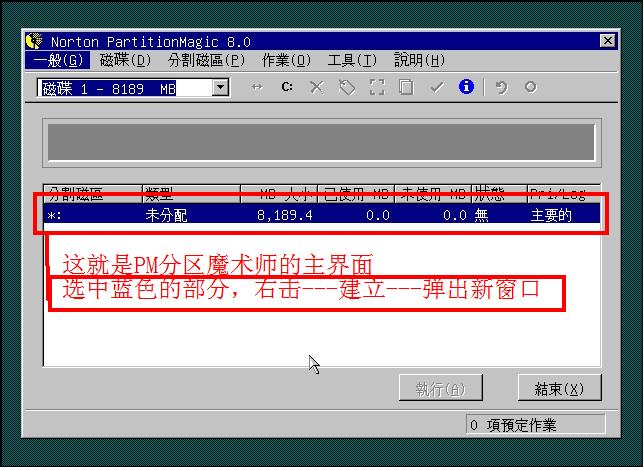This screenshot has width=643, height=467.
Task: Click the blue info icon
Action: (466, 87)
